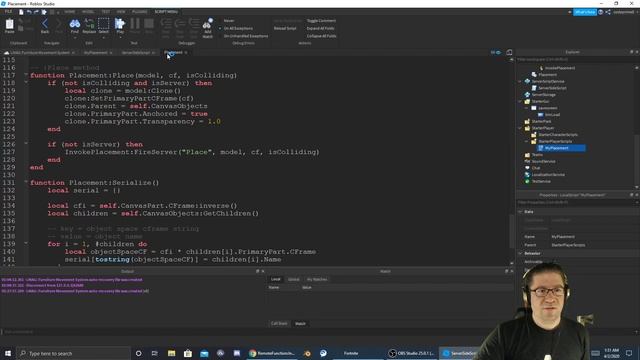Image resolution: width=640 pixels, height=360 pixels.
Task: Open OBS Studio from taskbar
Action: tap(412, 353)
